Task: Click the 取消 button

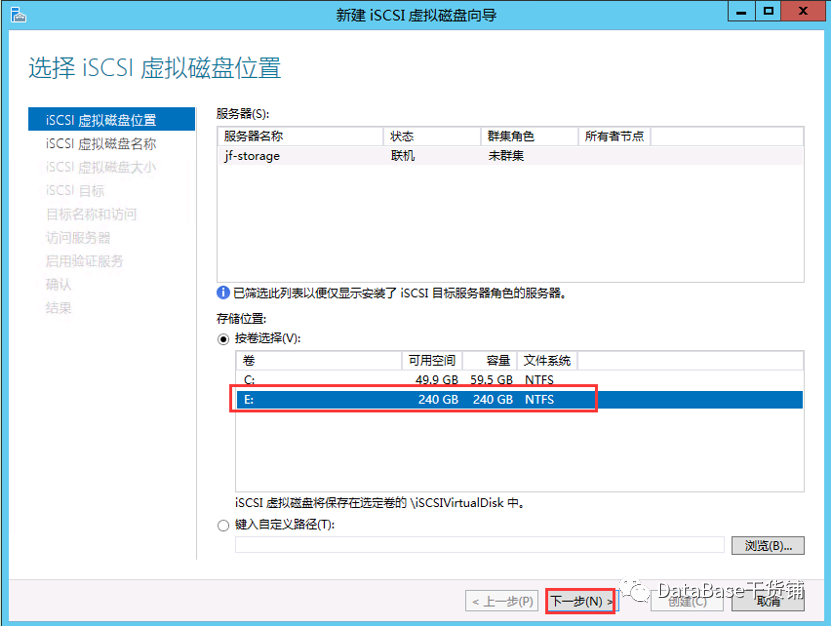Action: coord(768,601)
